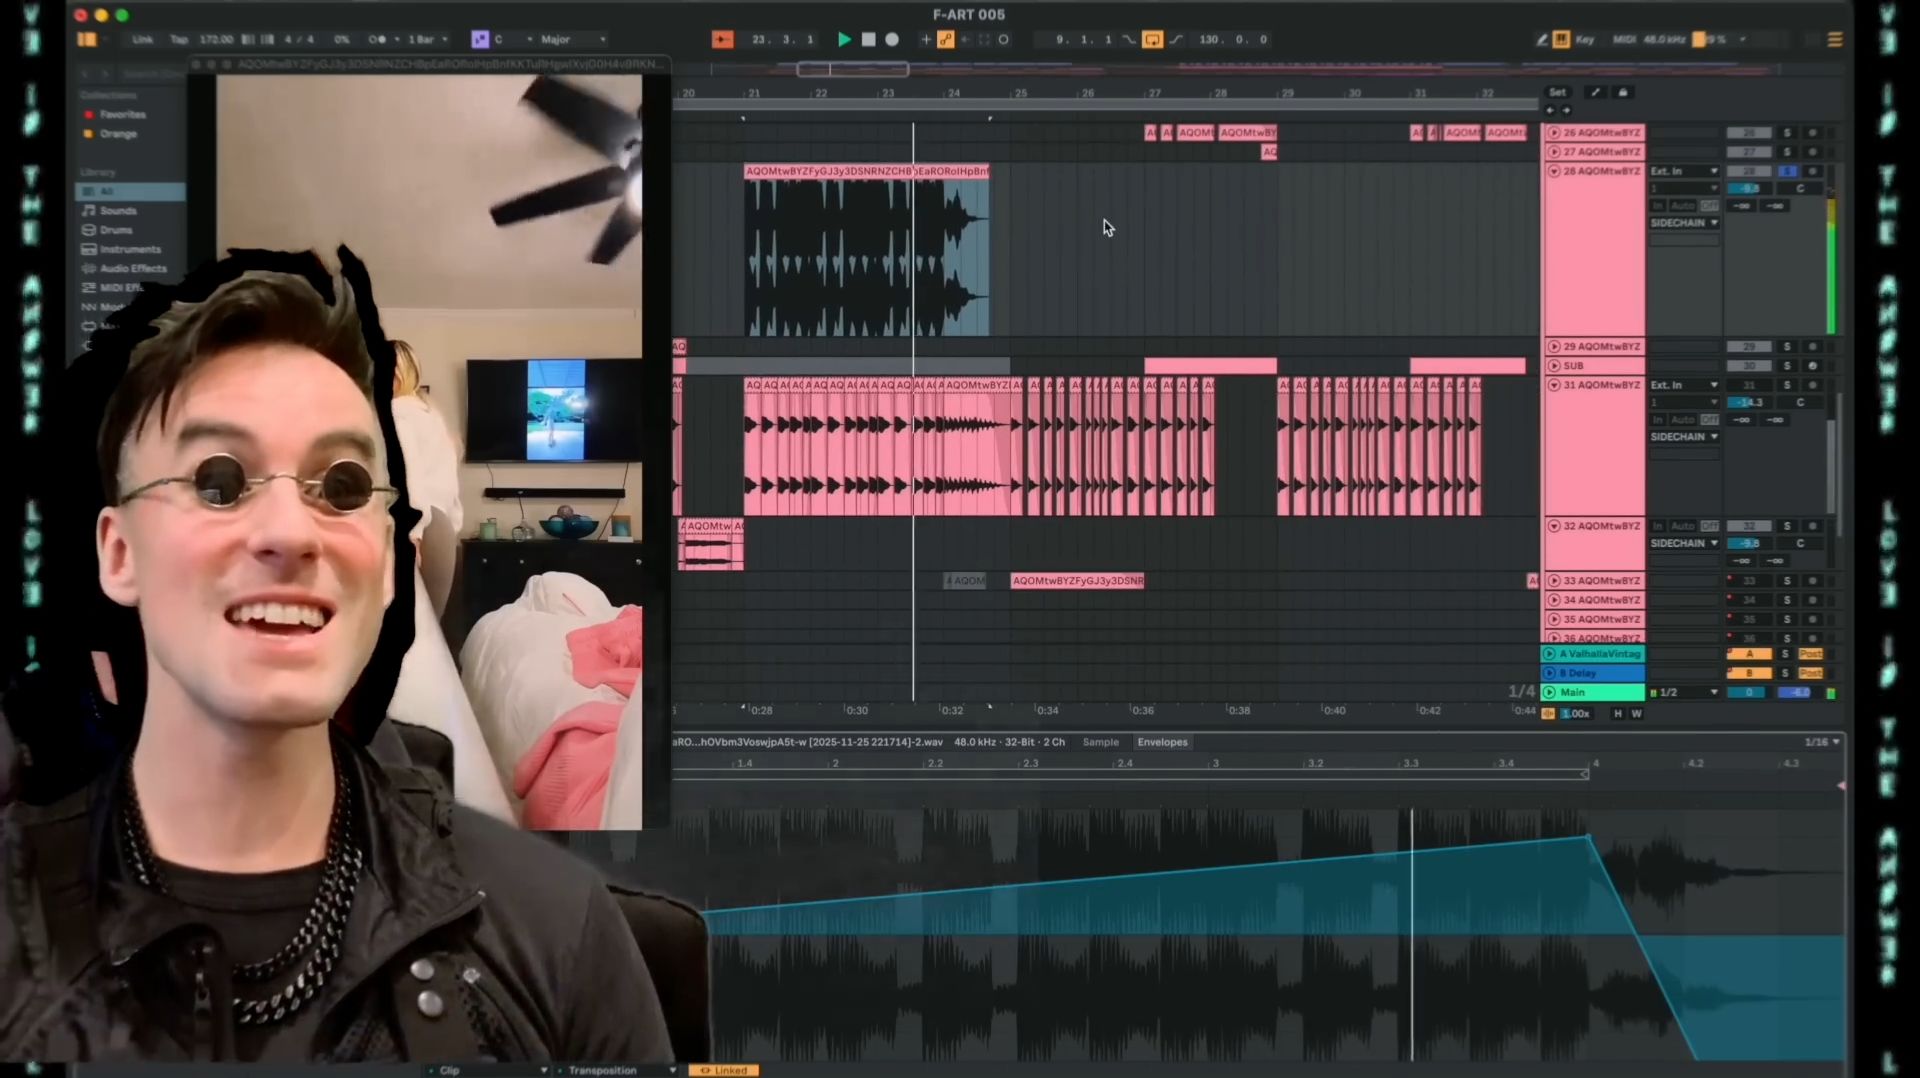Open the hamburger menu at top right
This screenshot has height=1078, width=1920.
point(1836,39)
